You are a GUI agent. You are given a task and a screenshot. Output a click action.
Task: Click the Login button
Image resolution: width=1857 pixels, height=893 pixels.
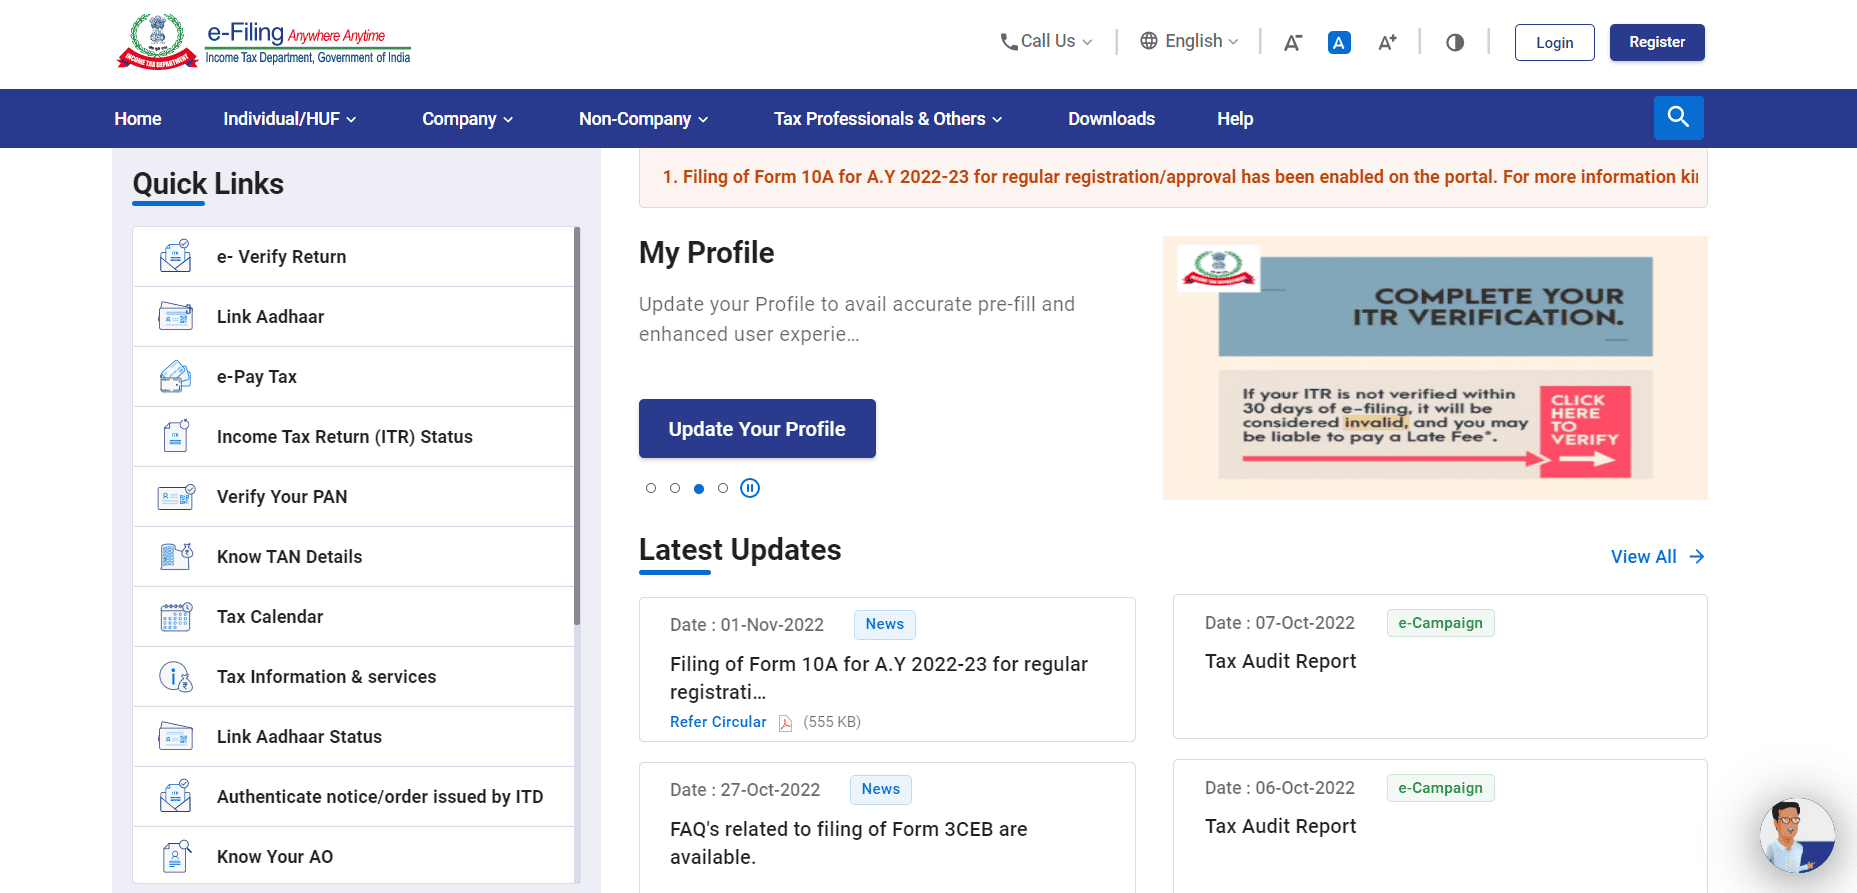tap(1555, 42)
